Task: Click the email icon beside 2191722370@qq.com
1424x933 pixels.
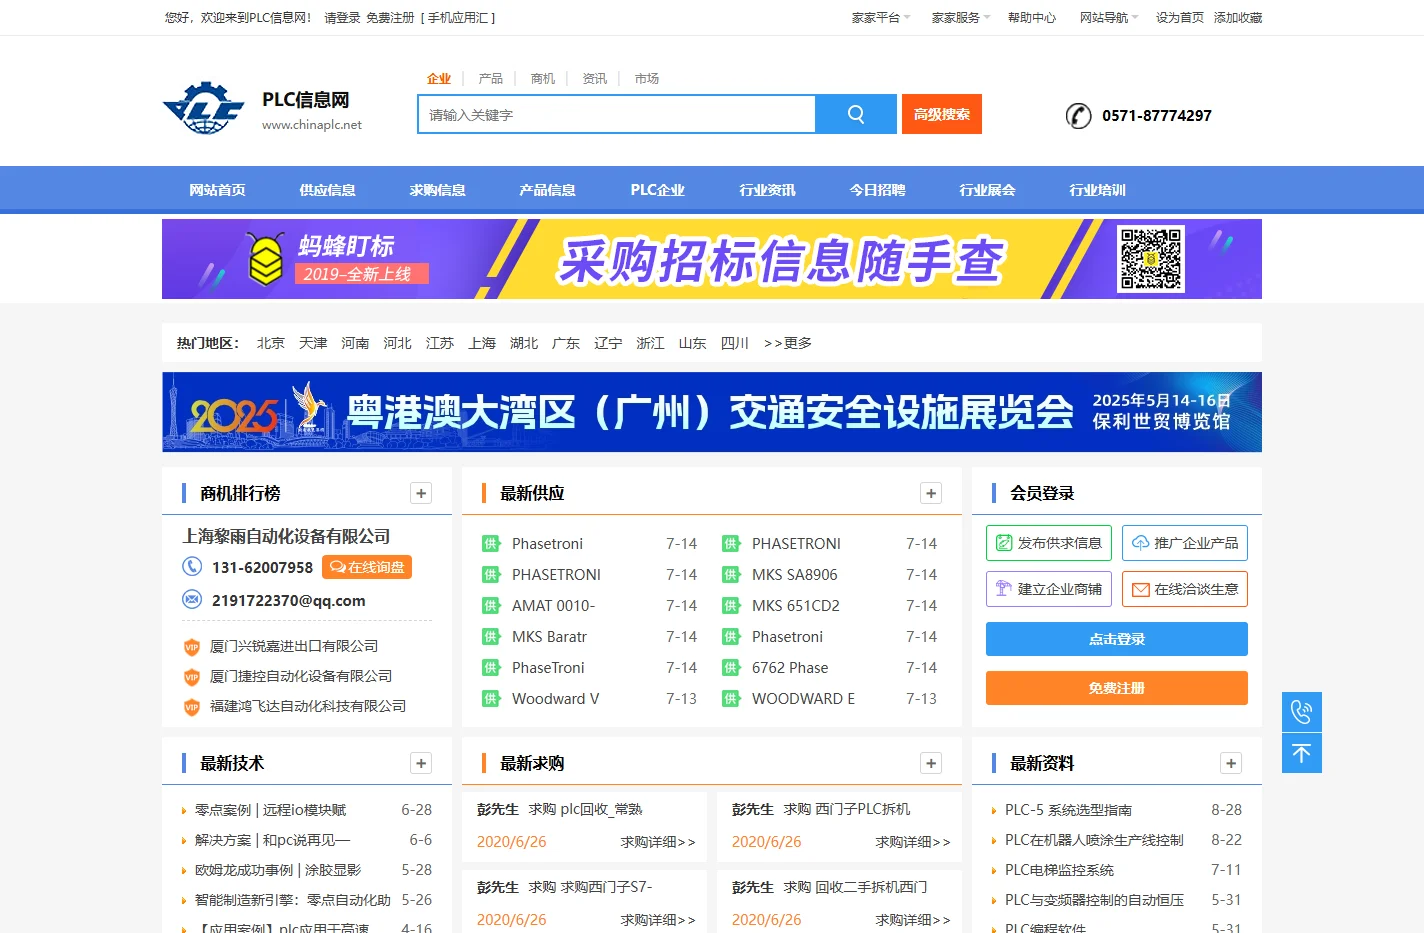Action: 192,600
